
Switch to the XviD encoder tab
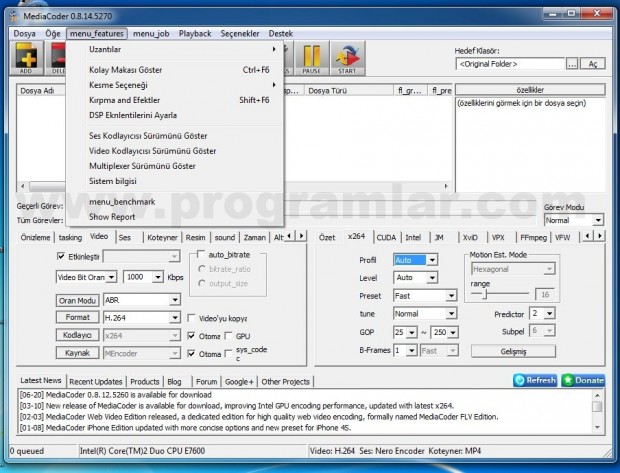470,237
